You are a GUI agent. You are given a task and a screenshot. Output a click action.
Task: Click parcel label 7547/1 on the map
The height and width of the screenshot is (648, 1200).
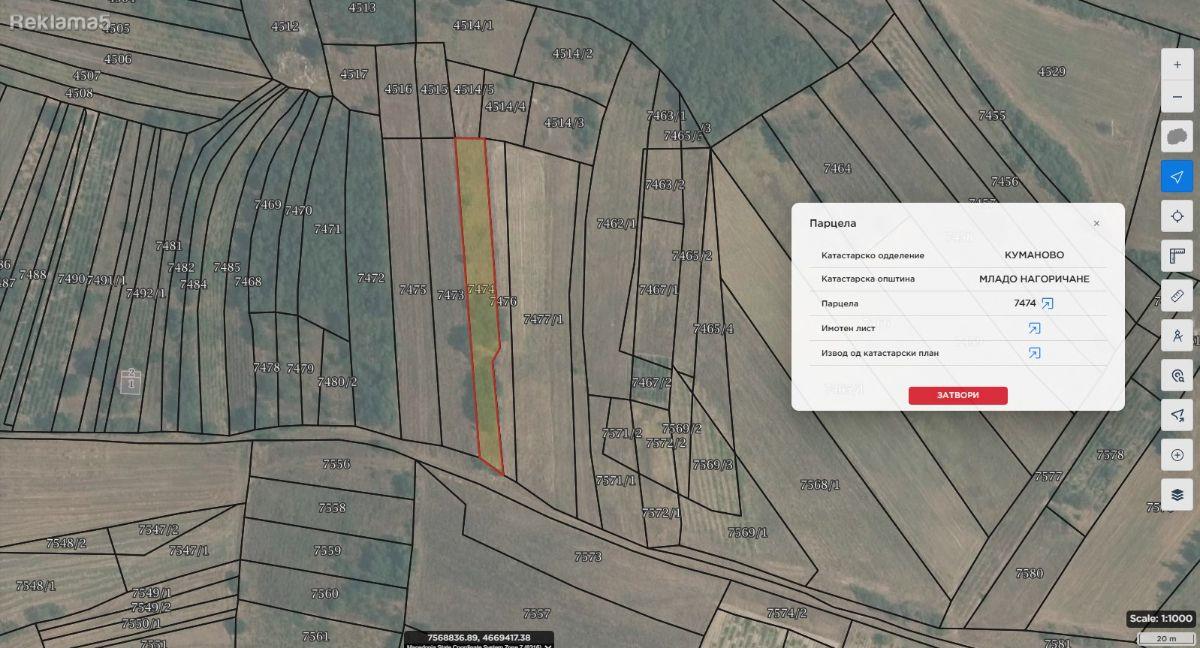[x=188, y=550]
